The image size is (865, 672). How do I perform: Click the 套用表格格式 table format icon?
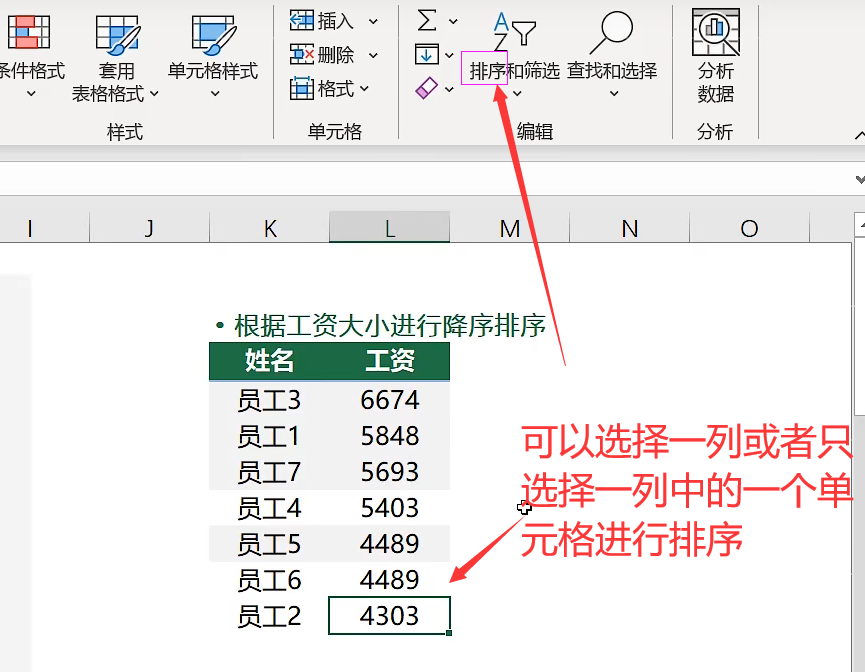pyautogui.click(x=117, y=34)
